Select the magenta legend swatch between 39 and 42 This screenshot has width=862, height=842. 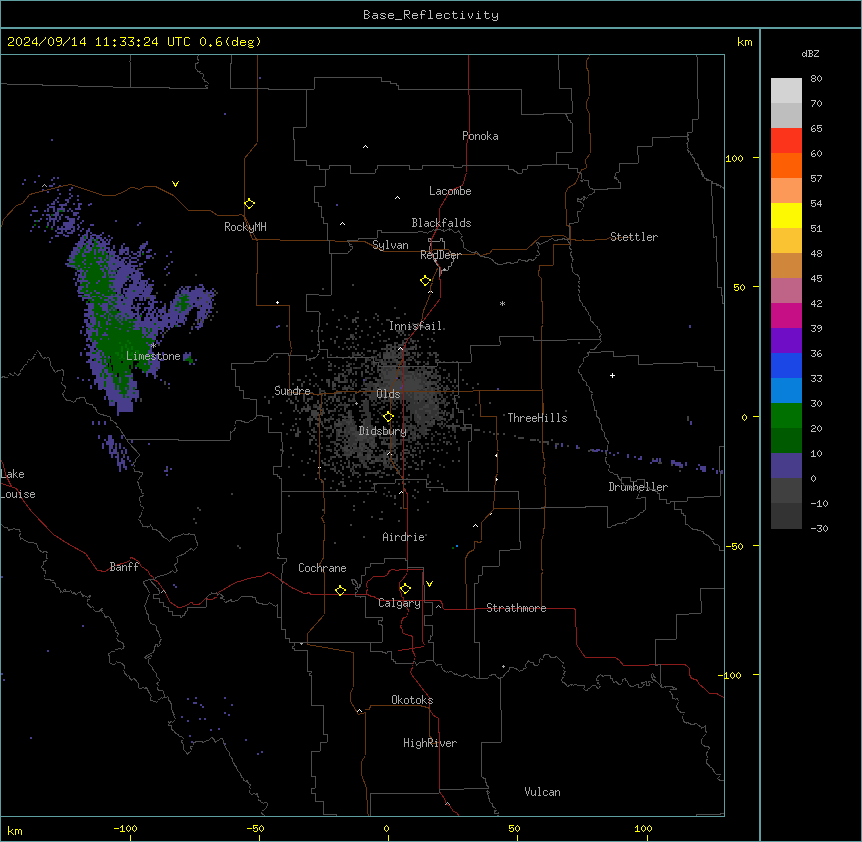786,315
